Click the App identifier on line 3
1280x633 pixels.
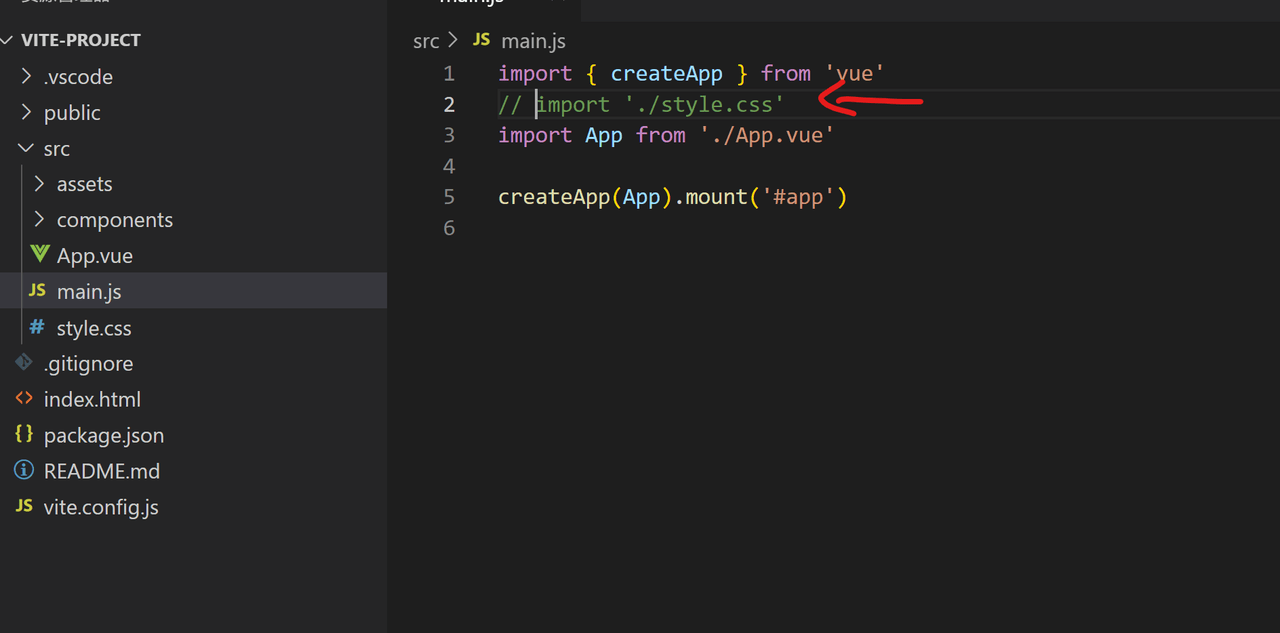coord(604,135)
